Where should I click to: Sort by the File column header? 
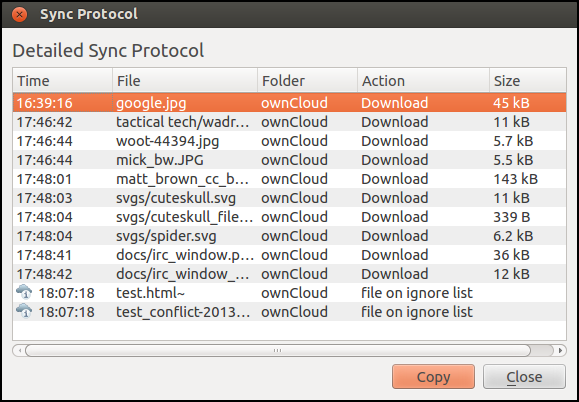tap(185, 80)
